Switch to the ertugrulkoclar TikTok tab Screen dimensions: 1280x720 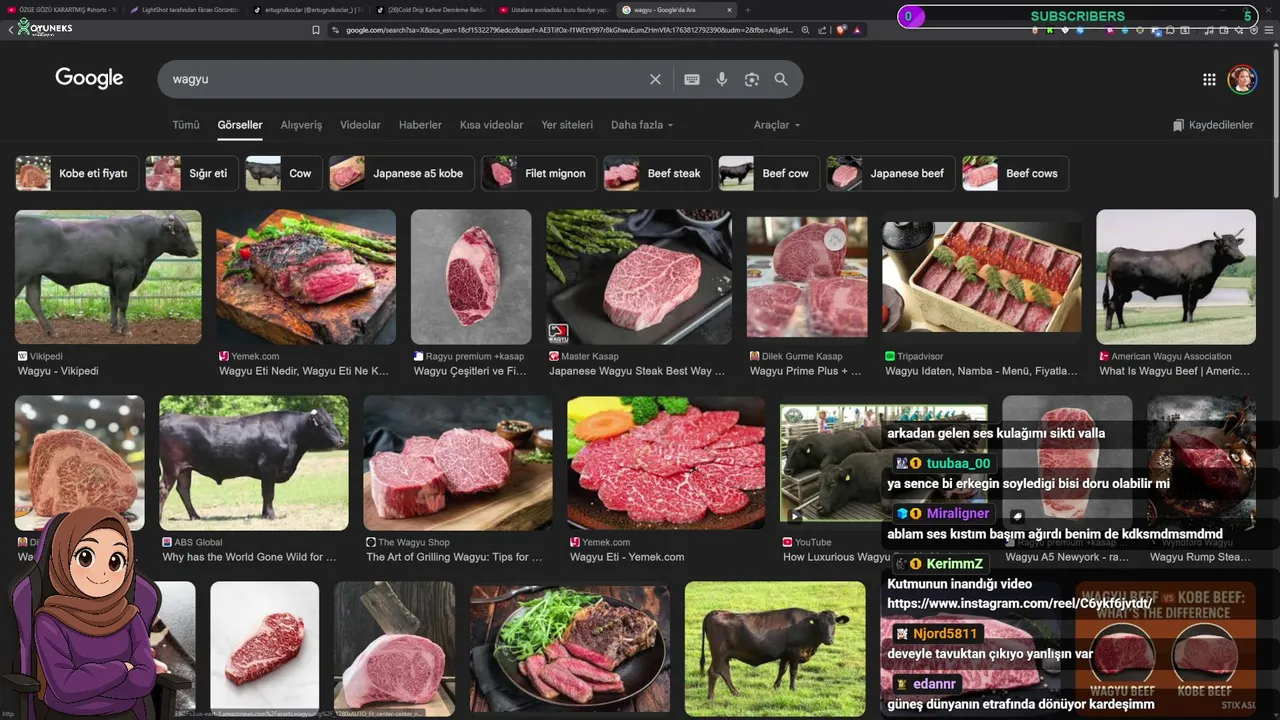(x=307, y=10)
